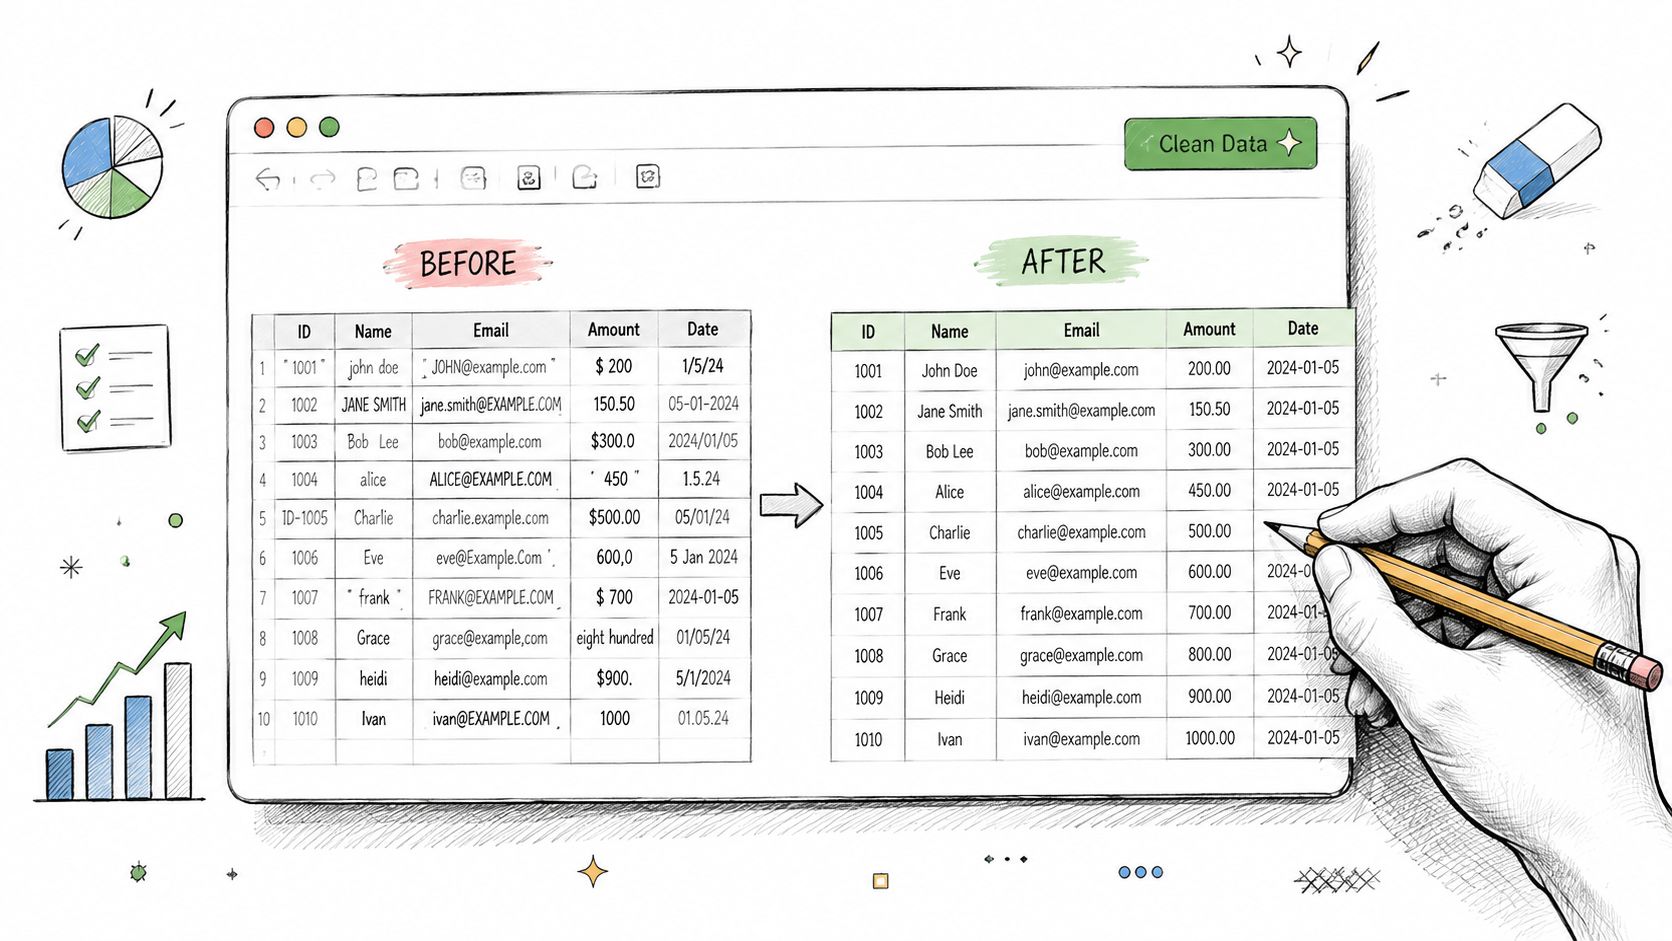Image resolution: width=1672 pixels, height=941 pixels.
Task: Select the date cell "5 Jan 2024"
Action: [x=704, y=557]
